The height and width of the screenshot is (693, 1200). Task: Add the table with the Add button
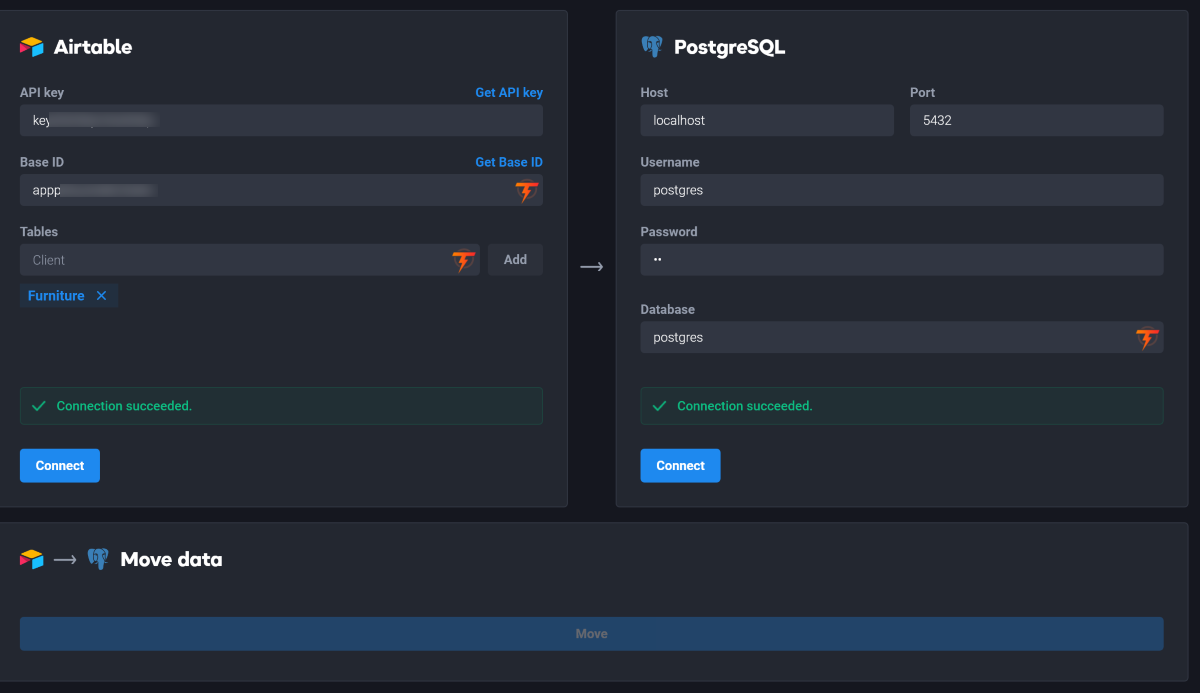(x=515, y=260)
